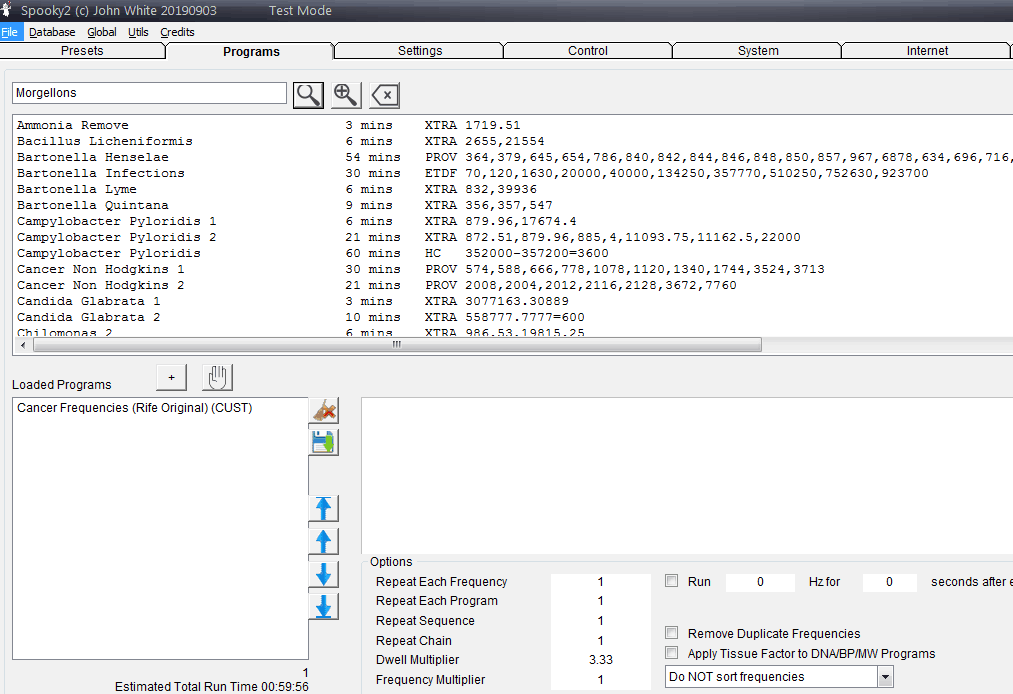Click the magnifier search button

(308, 95)
